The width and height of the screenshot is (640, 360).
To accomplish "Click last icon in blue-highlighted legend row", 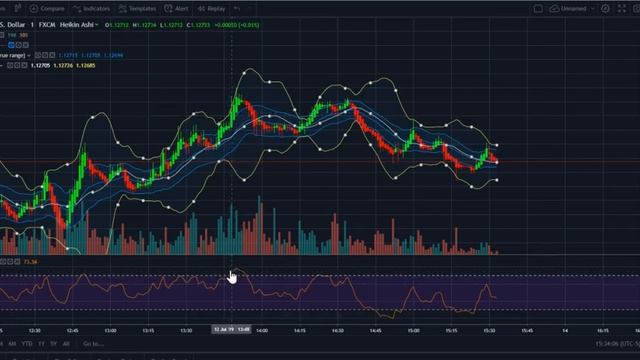I will click(26, 45).
